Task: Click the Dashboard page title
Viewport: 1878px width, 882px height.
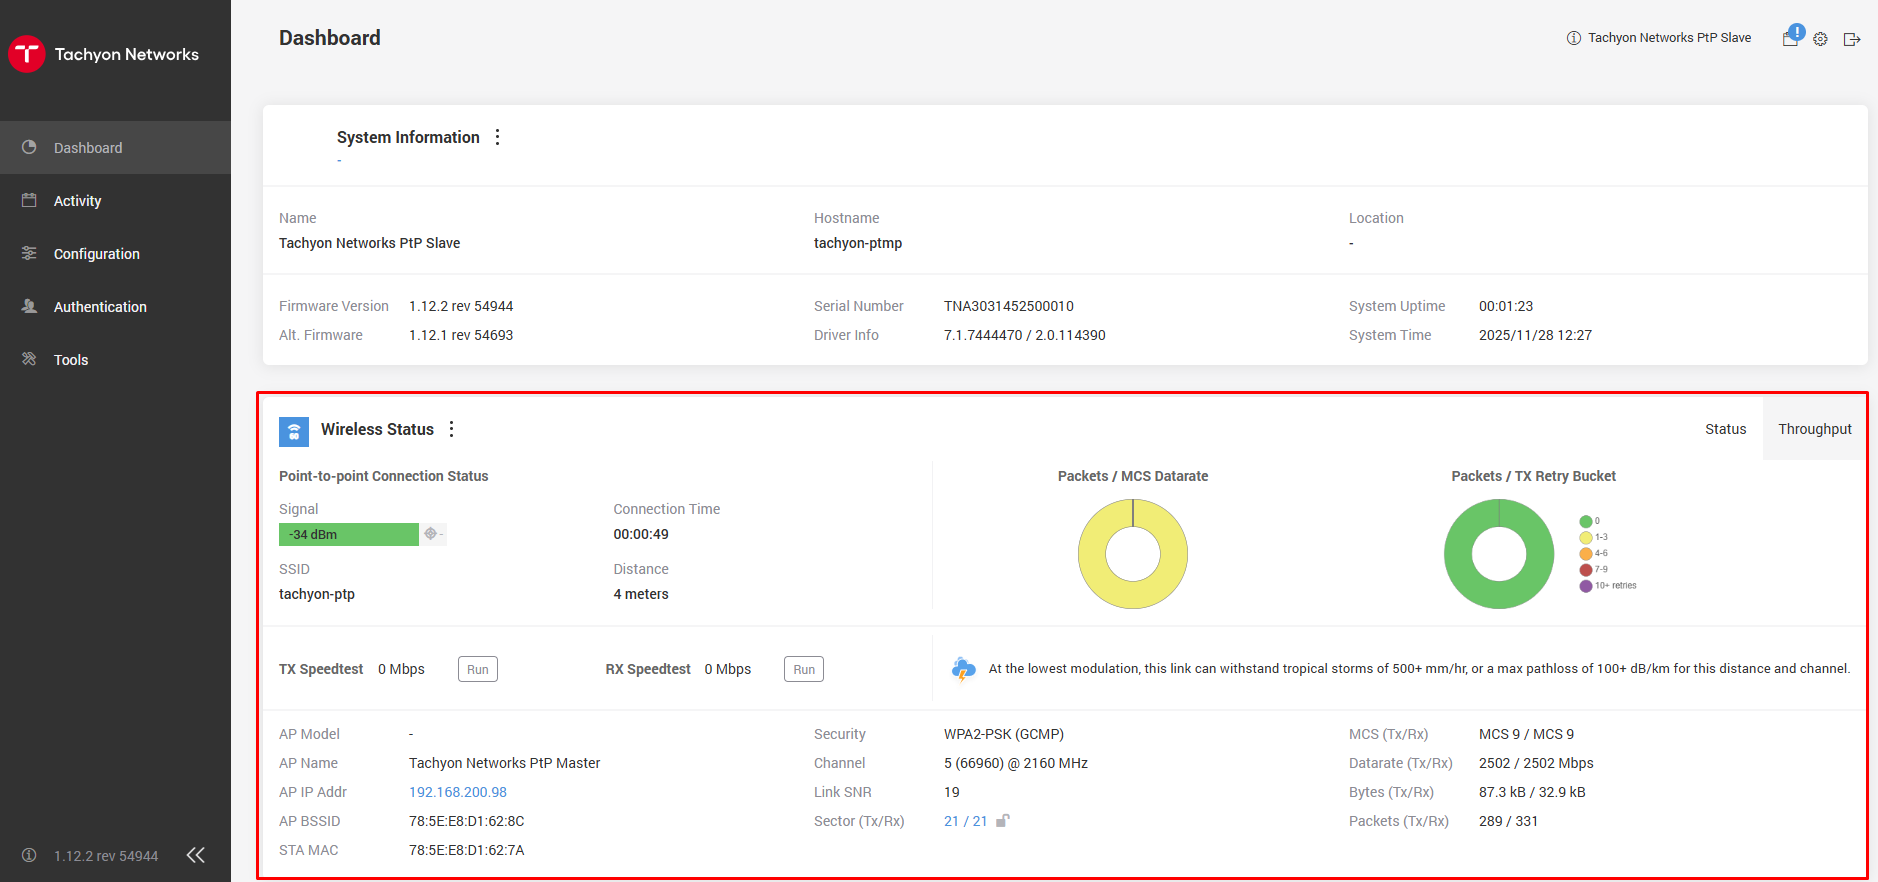Action: point(330,38)
